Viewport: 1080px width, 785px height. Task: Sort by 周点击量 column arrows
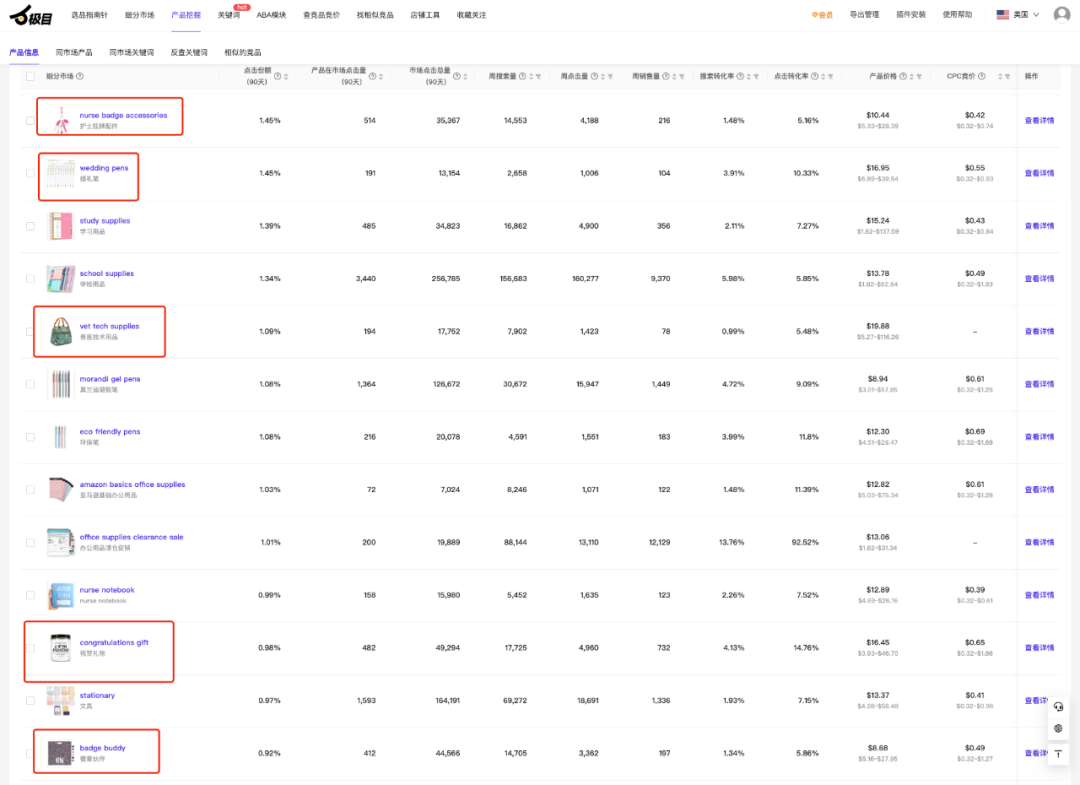[x=603, y=76]
